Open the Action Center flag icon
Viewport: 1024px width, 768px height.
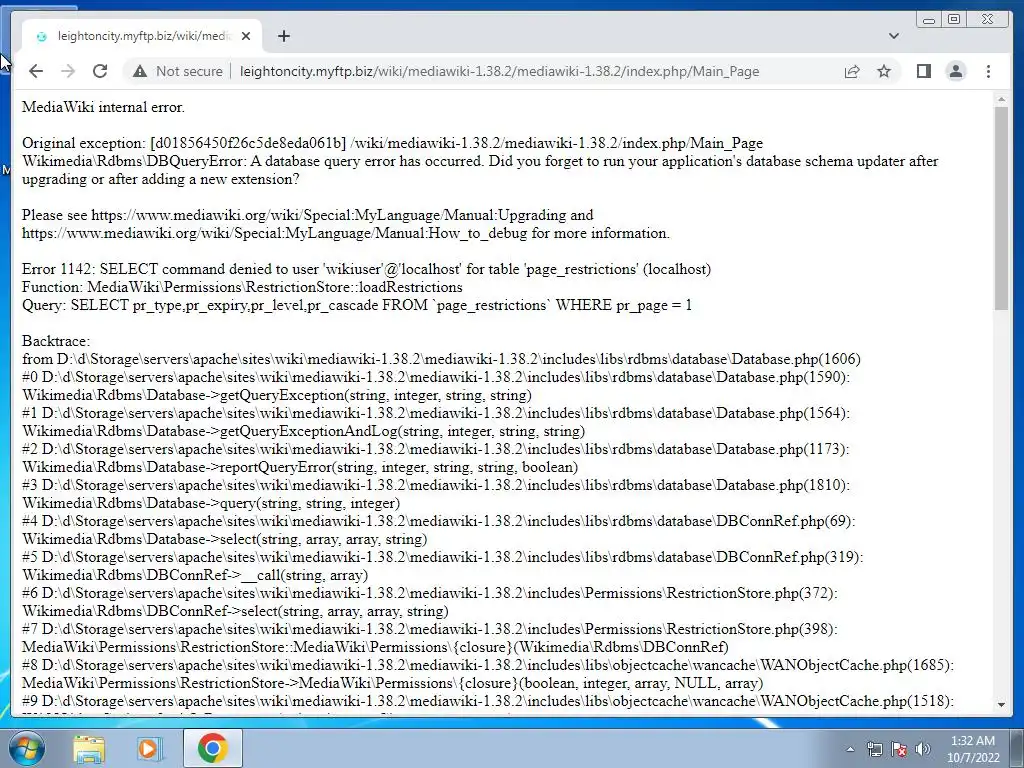click(x=899, y=749)
